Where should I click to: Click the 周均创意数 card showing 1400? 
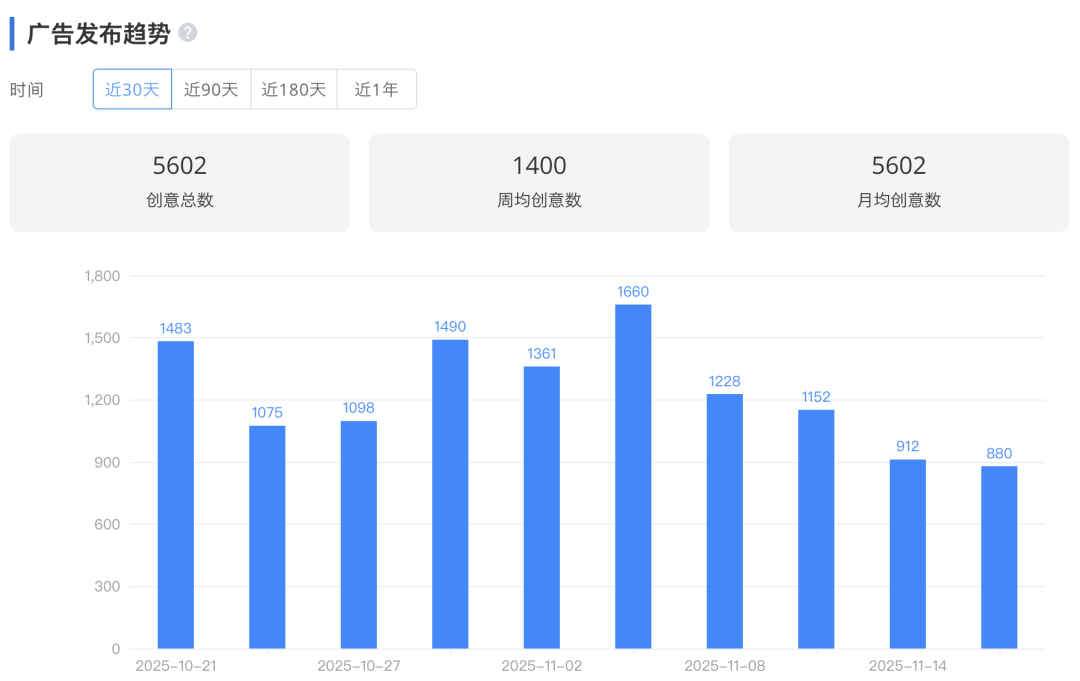[539, 182]
